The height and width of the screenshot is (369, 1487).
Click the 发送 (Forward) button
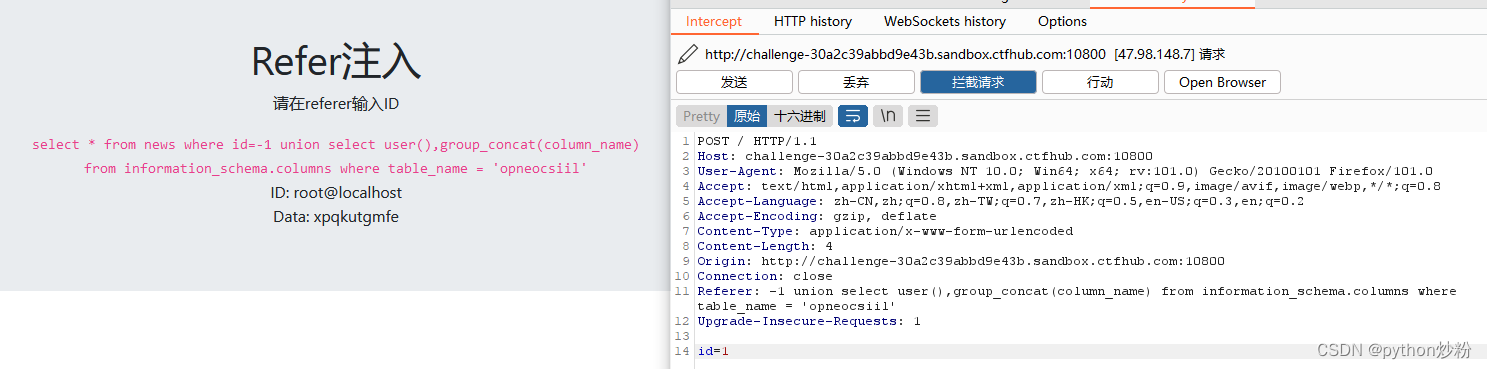click(x=734, y=82)
